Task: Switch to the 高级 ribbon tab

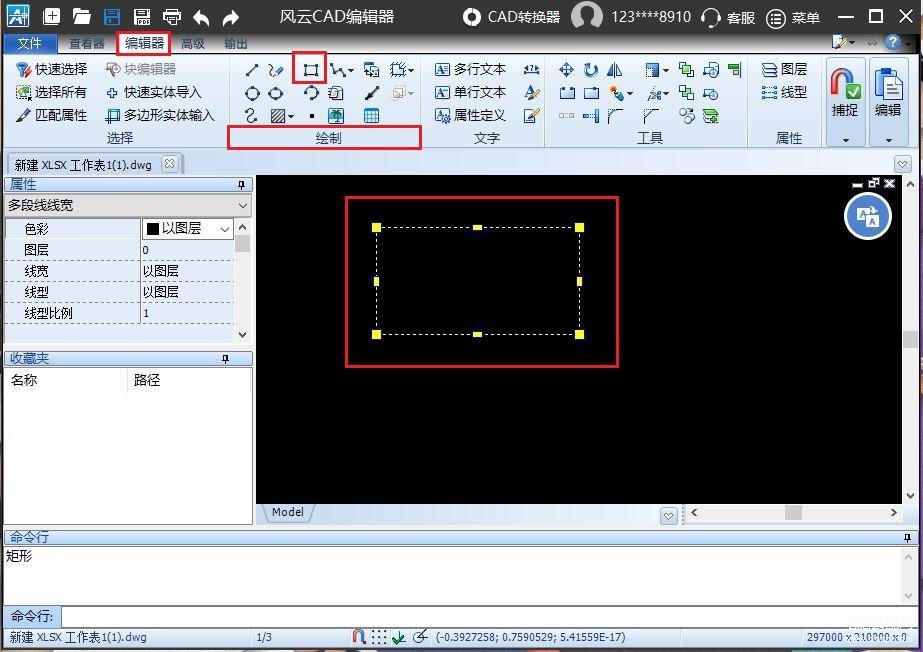Action: [193, 44]
